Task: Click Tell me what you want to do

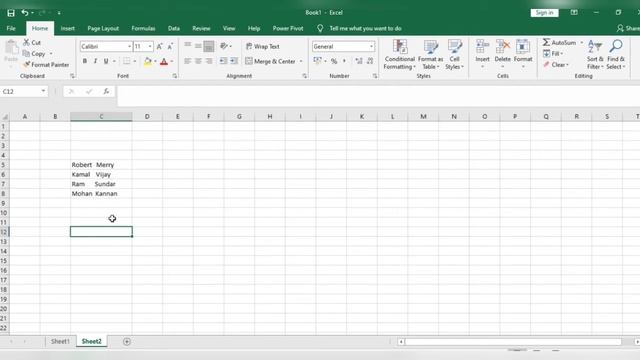Action: click(x=365, y=29)
